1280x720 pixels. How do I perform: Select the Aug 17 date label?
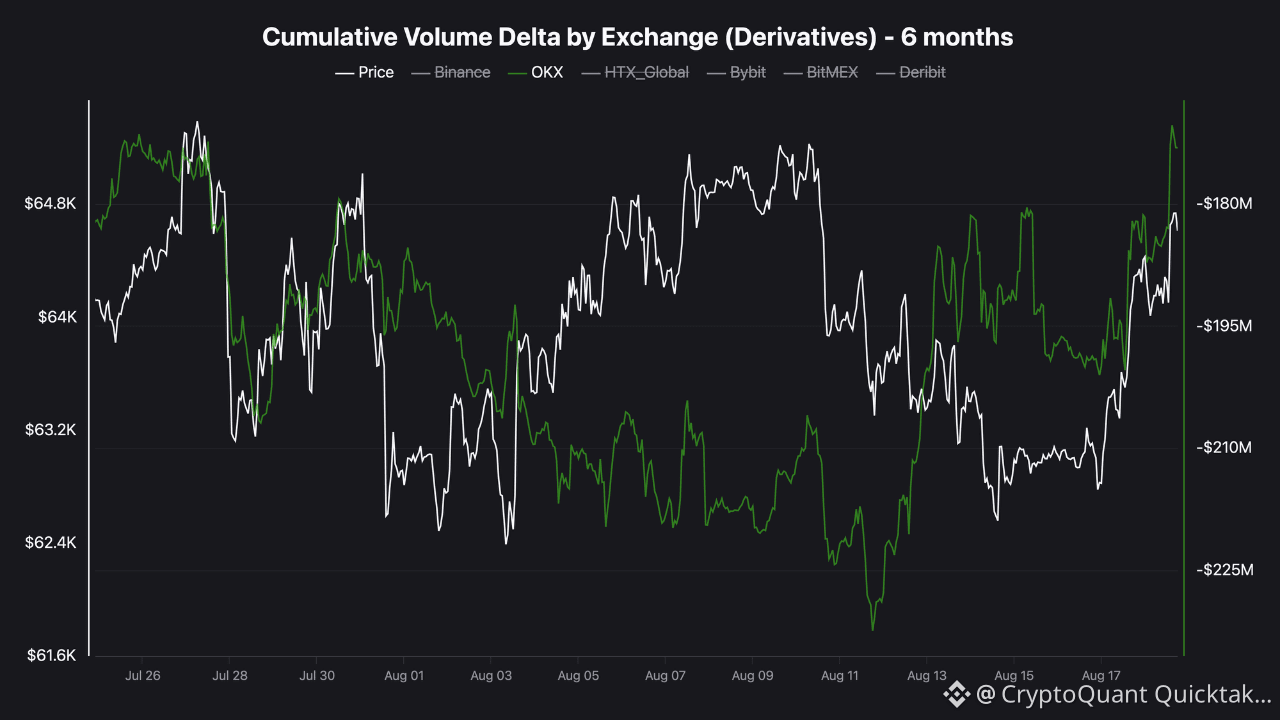1101,675
